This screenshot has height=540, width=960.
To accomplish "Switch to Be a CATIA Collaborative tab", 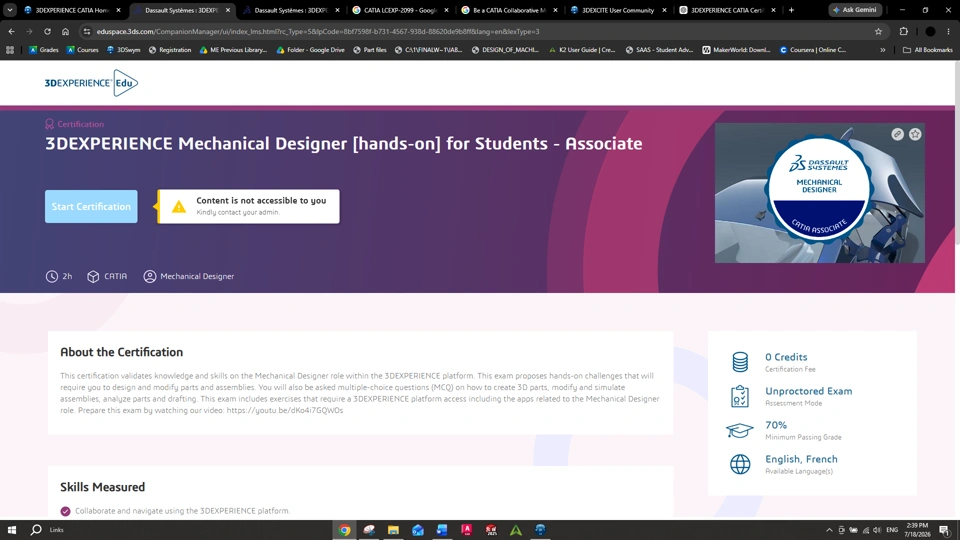I will (x=509, y=10).
